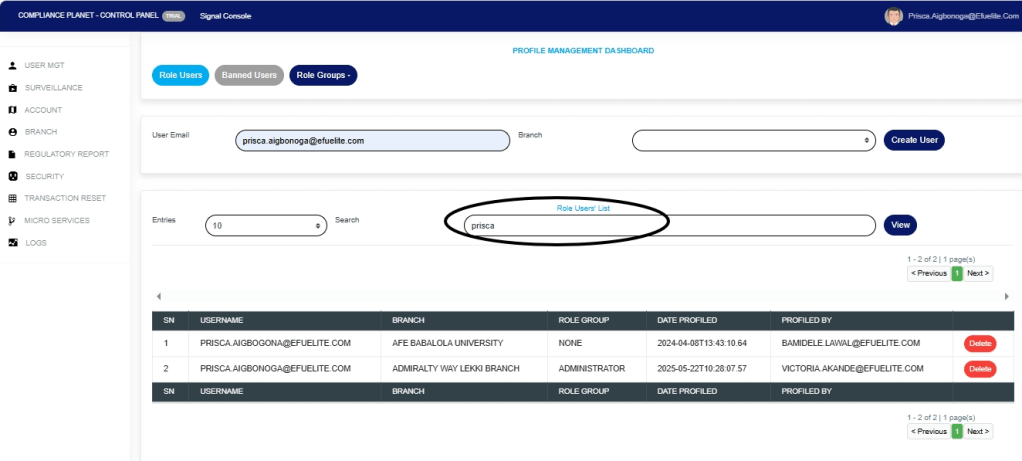The height and width of the screenshot is (461, 1022).
Task: Click the User Mgt person icon
Action: tap(13, 66)
